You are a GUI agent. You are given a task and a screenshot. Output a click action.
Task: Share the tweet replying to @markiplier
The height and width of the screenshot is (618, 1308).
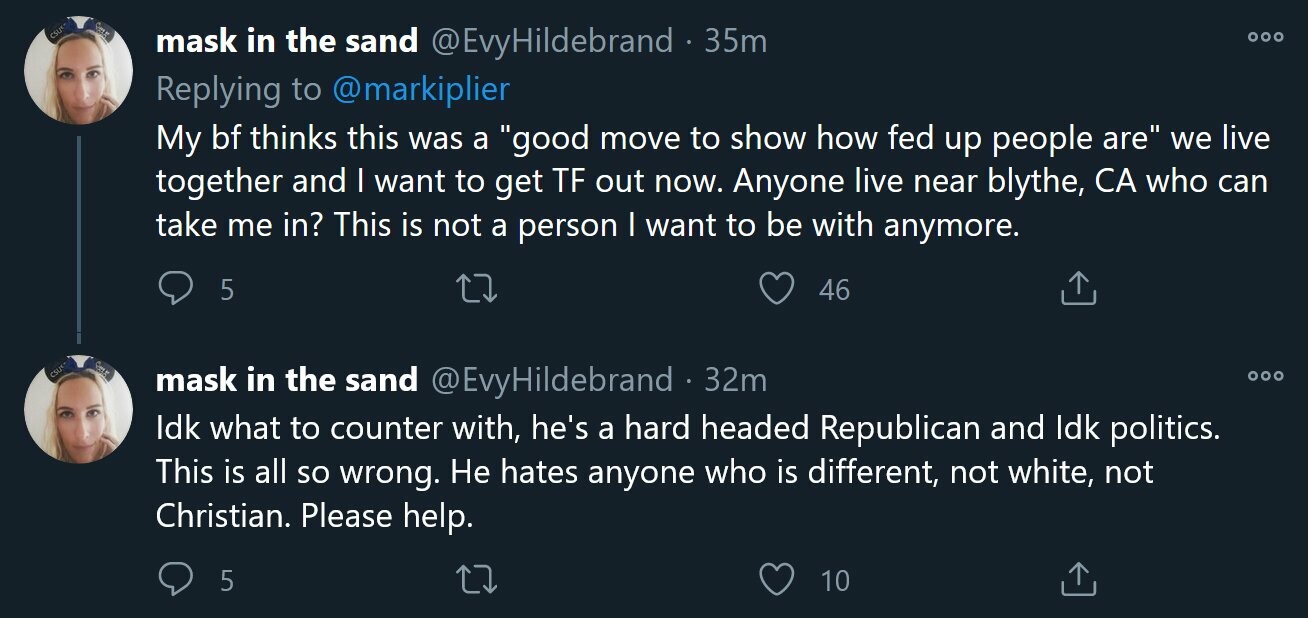(x=1077, y=289)
